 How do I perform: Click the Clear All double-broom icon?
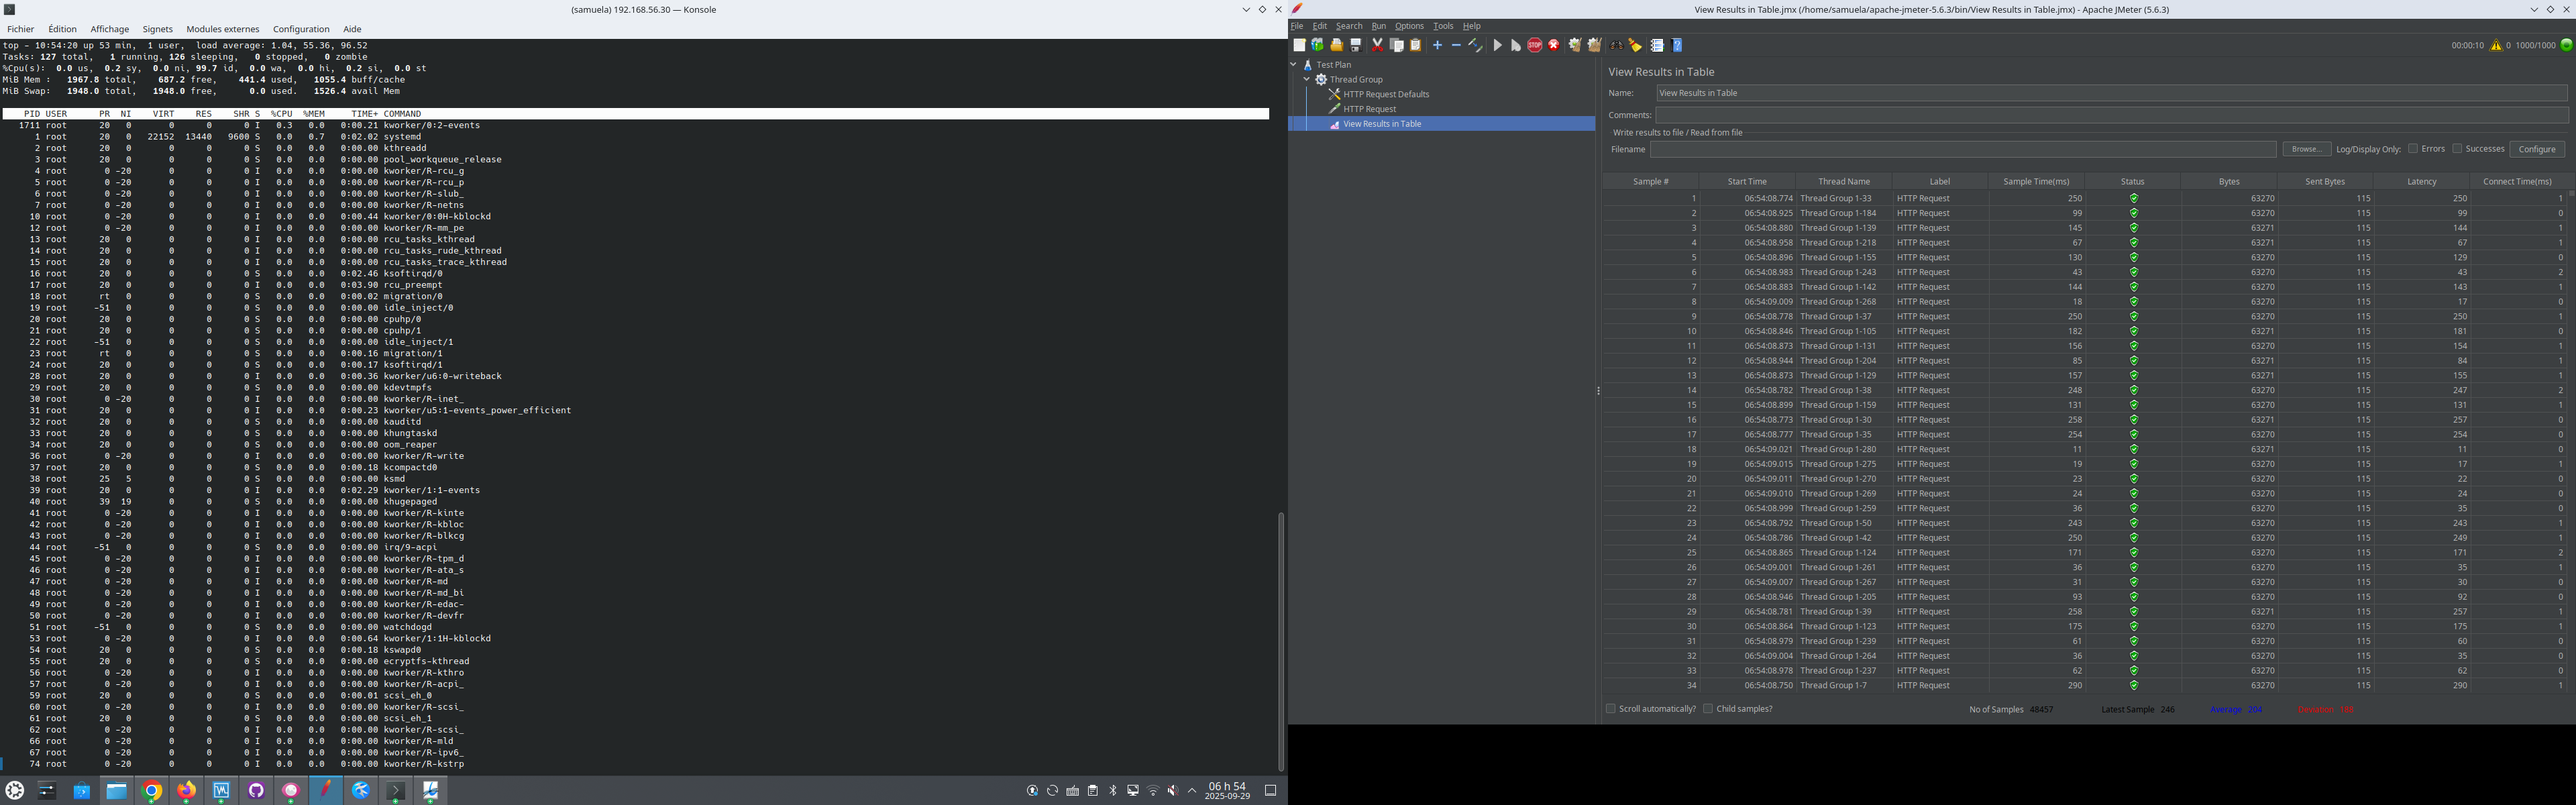tap(1594, 45)
